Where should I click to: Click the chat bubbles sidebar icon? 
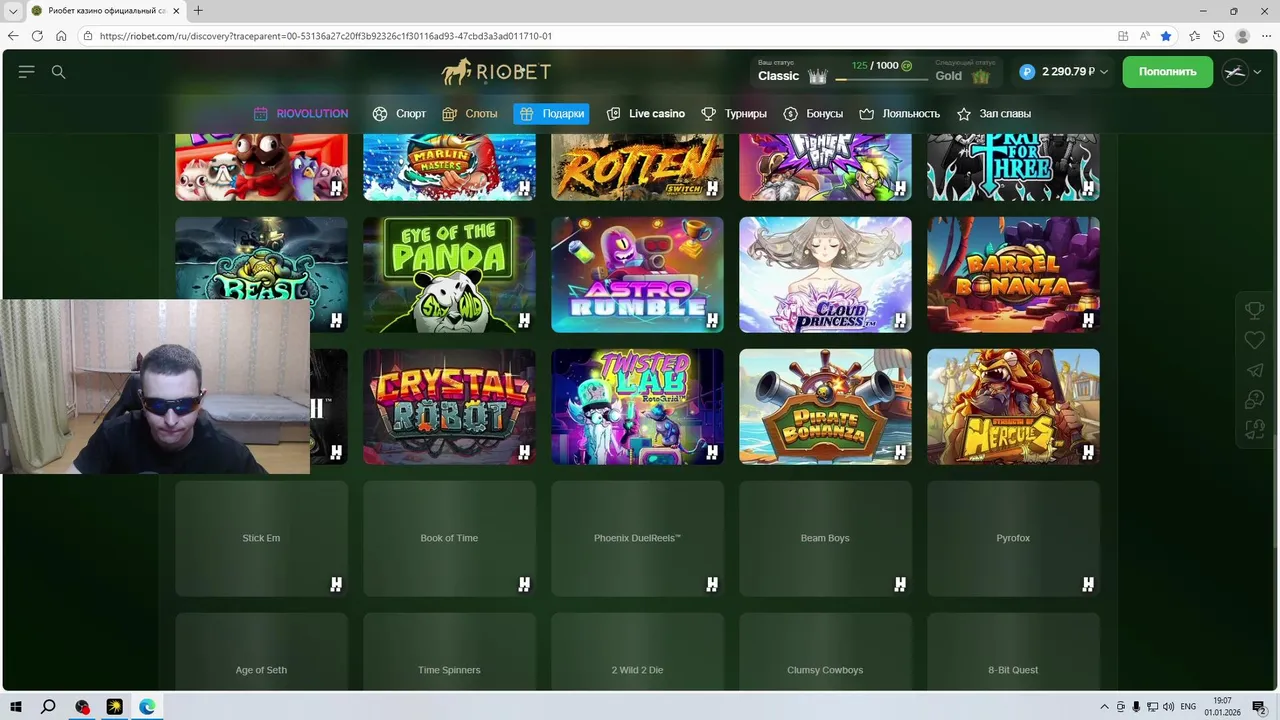1254,400
